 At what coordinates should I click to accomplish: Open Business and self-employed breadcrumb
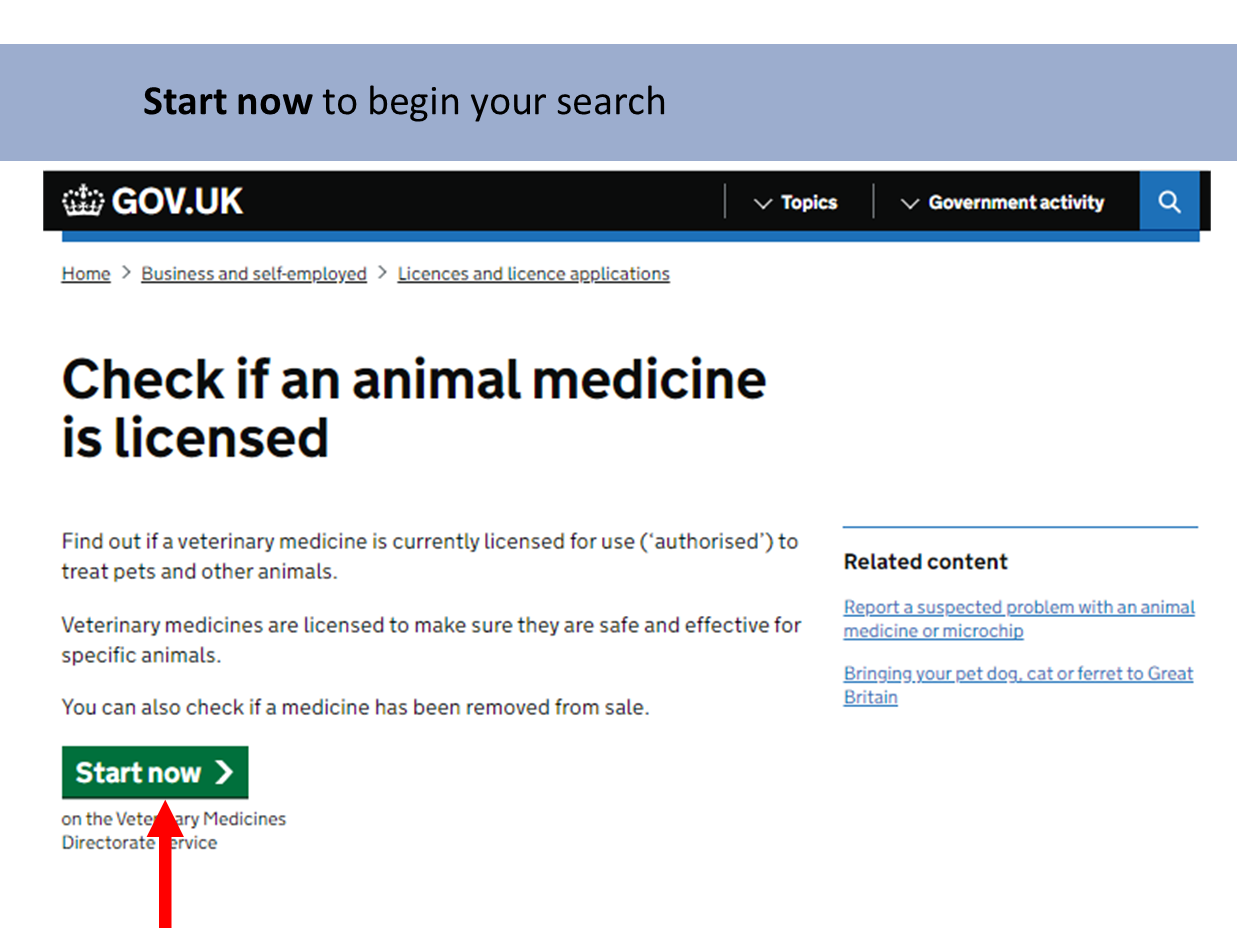point(254,274)
